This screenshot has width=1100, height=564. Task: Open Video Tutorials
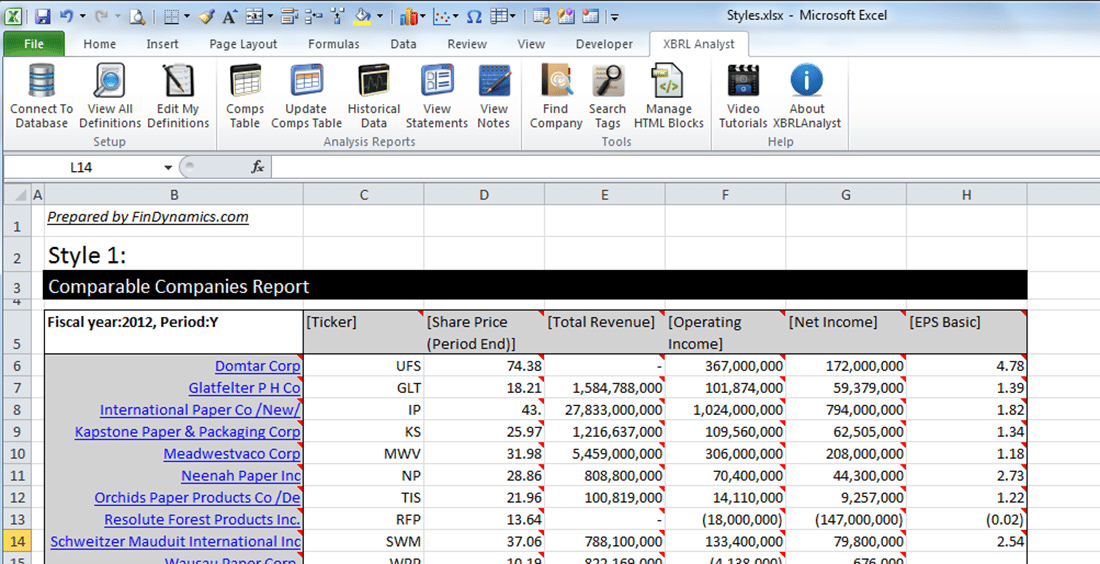click(x=743, y=81)
